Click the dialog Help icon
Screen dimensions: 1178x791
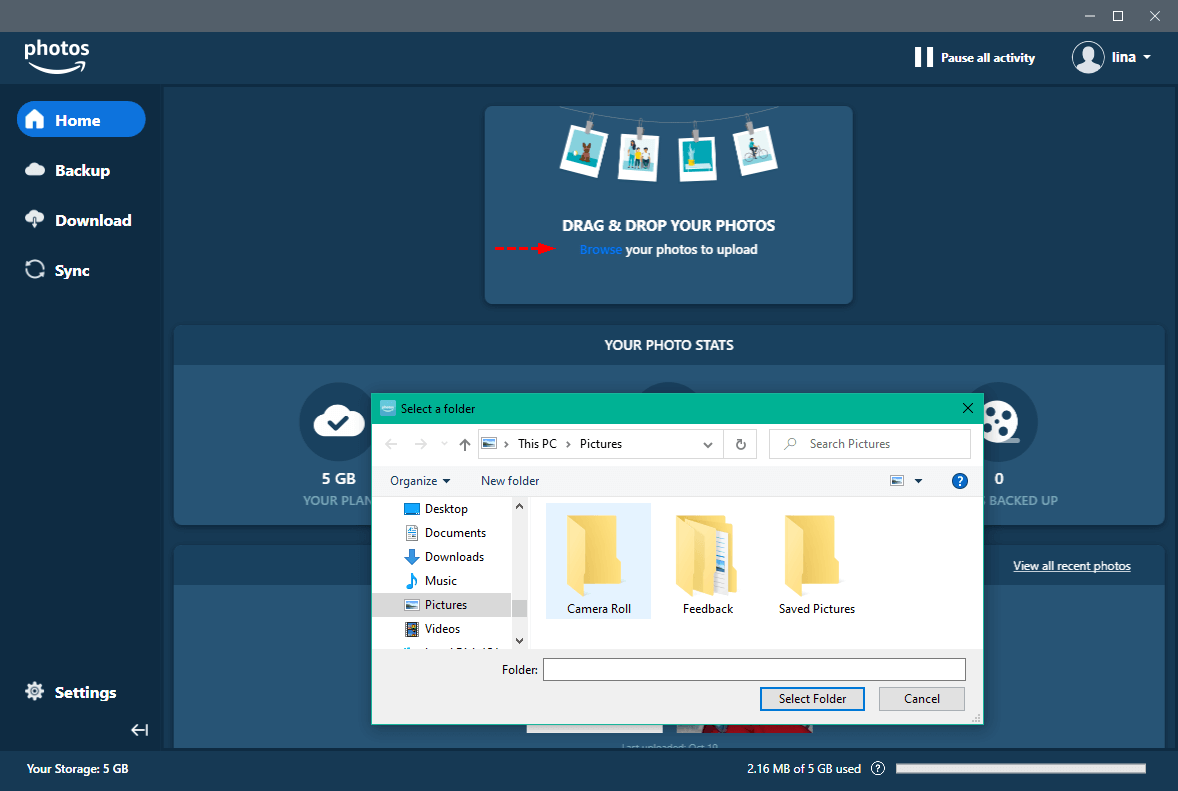click(x=959, y=481)
